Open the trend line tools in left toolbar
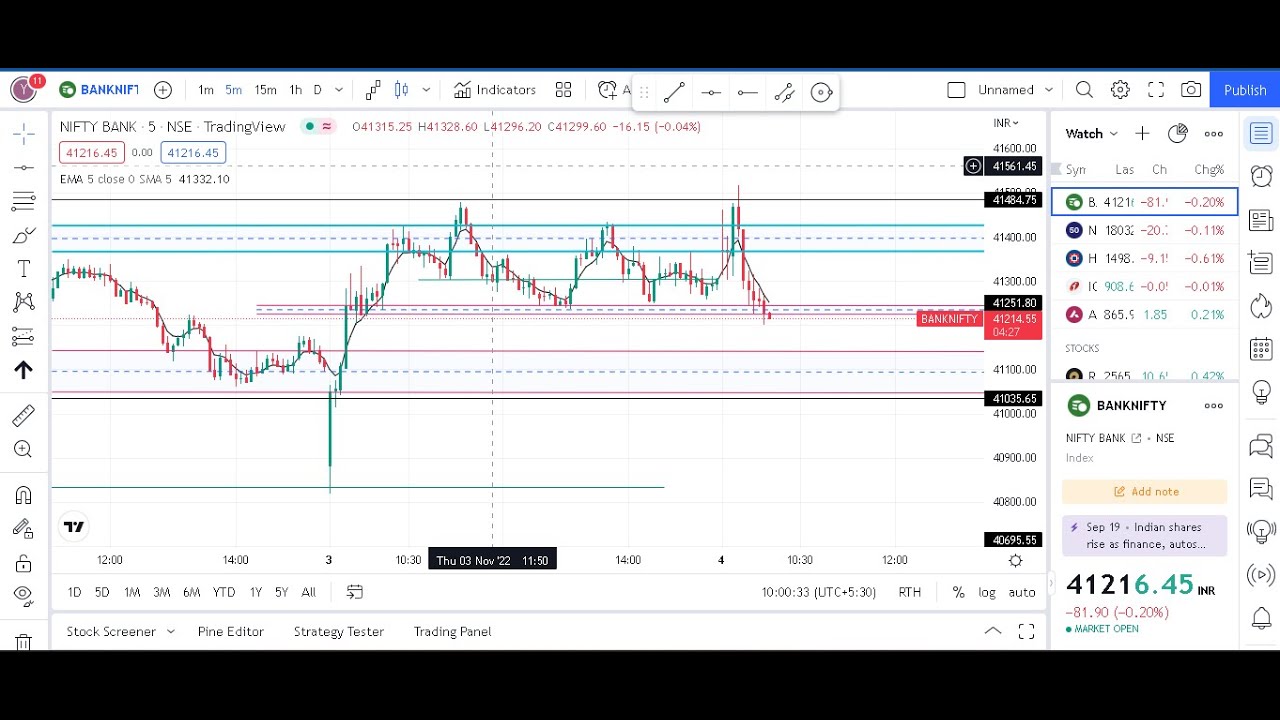1280x720 pixels. click(x=24, y=167)
